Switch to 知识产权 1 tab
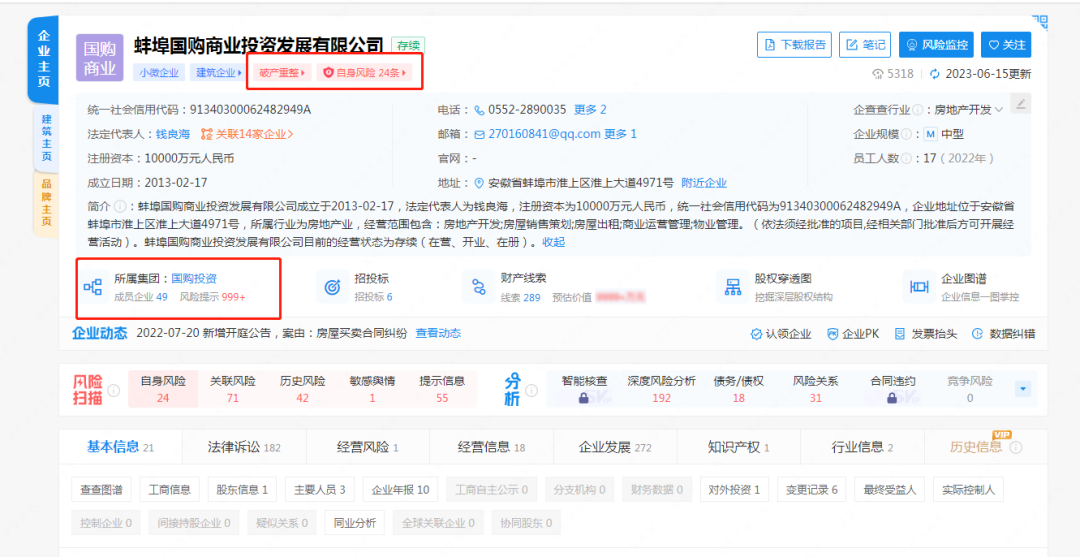This screenshot has width=1080, height=557. point(738,447)
